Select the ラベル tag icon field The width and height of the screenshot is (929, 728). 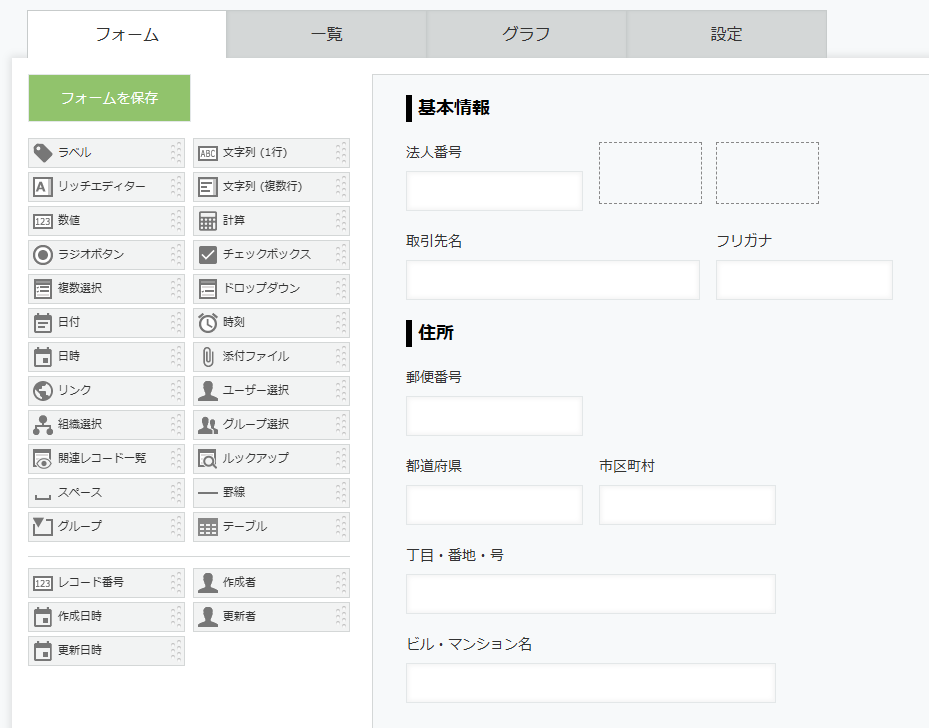(x=43, y=153)
